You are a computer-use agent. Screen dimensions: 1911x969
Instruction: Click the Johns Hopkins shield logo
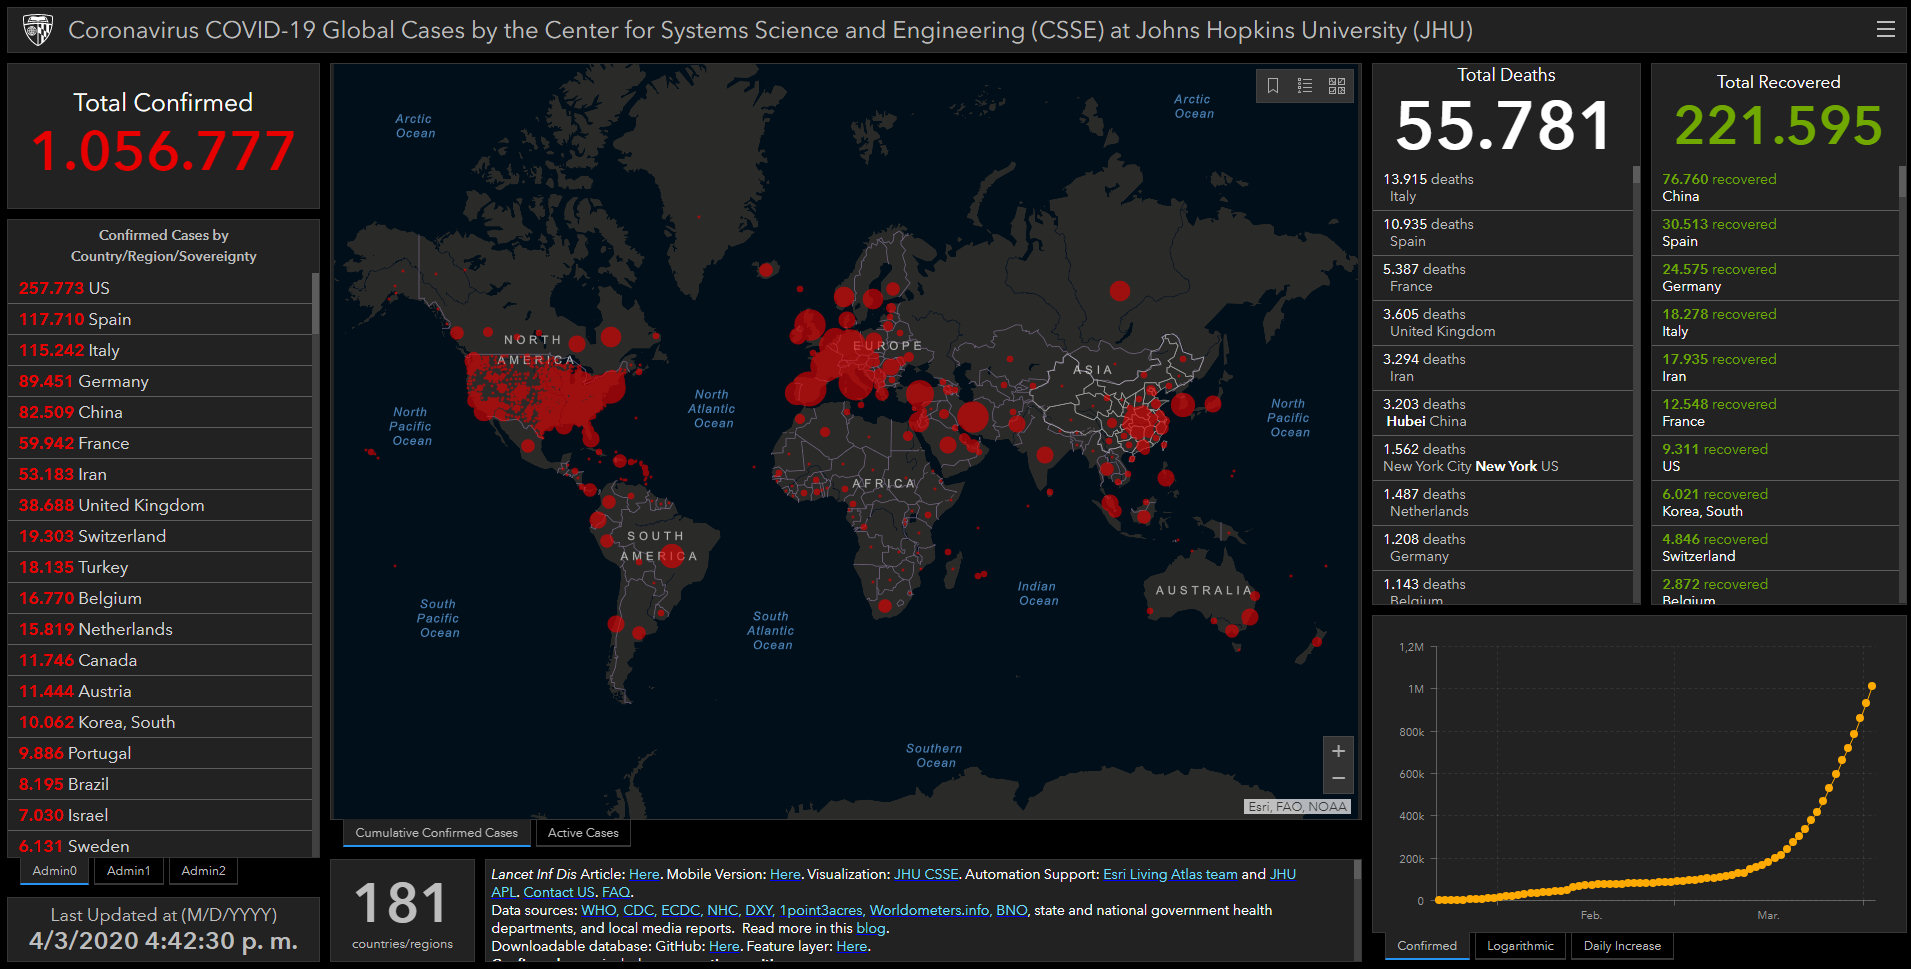38,30
